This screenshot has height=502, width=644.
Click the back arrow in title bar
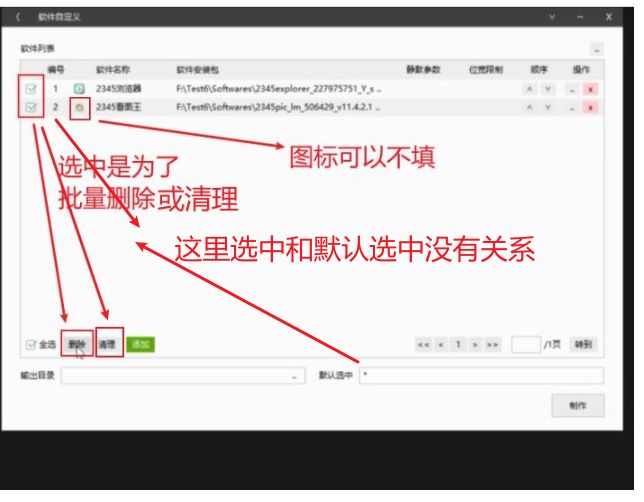click(x=17, y=17)
